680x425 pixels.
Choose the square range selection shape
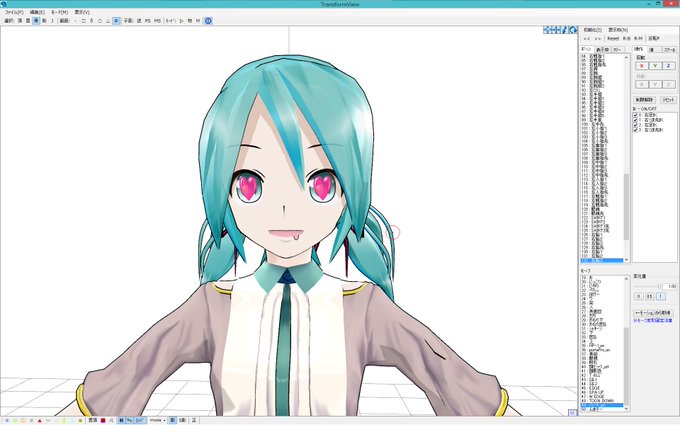pos(83,21)
